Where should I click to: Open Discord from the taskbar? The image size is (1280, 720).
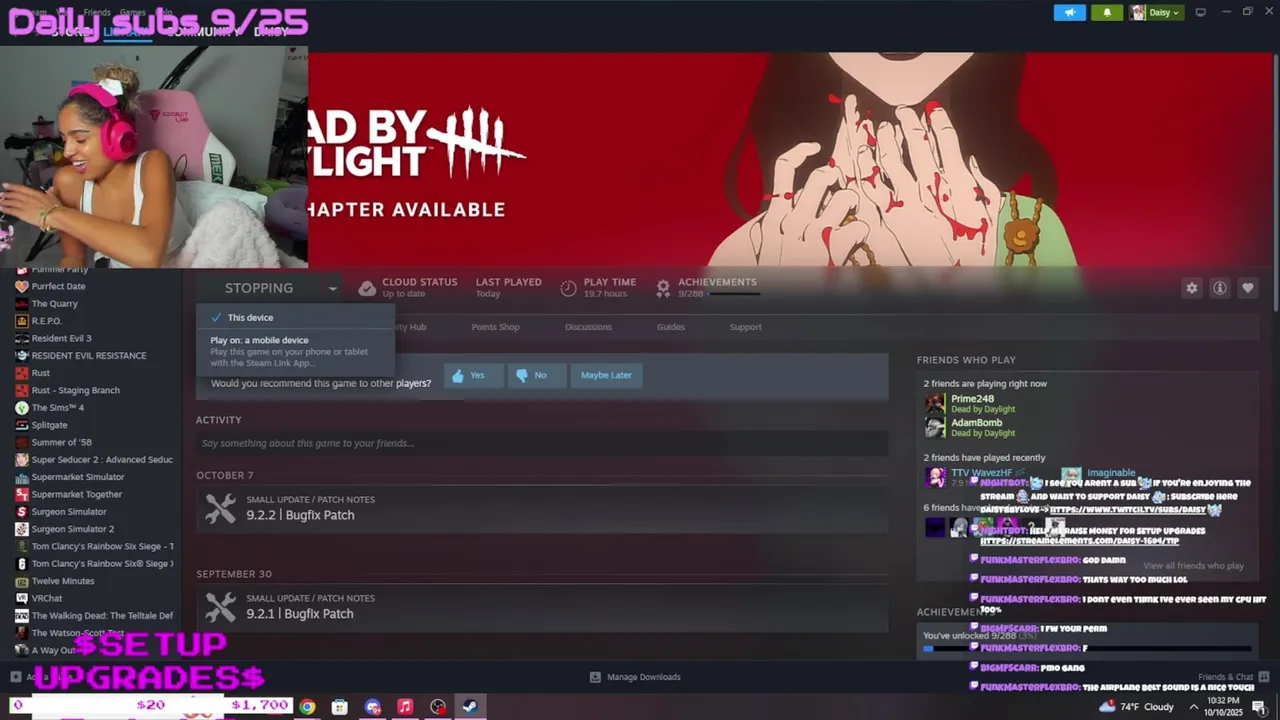click(373, 707)
